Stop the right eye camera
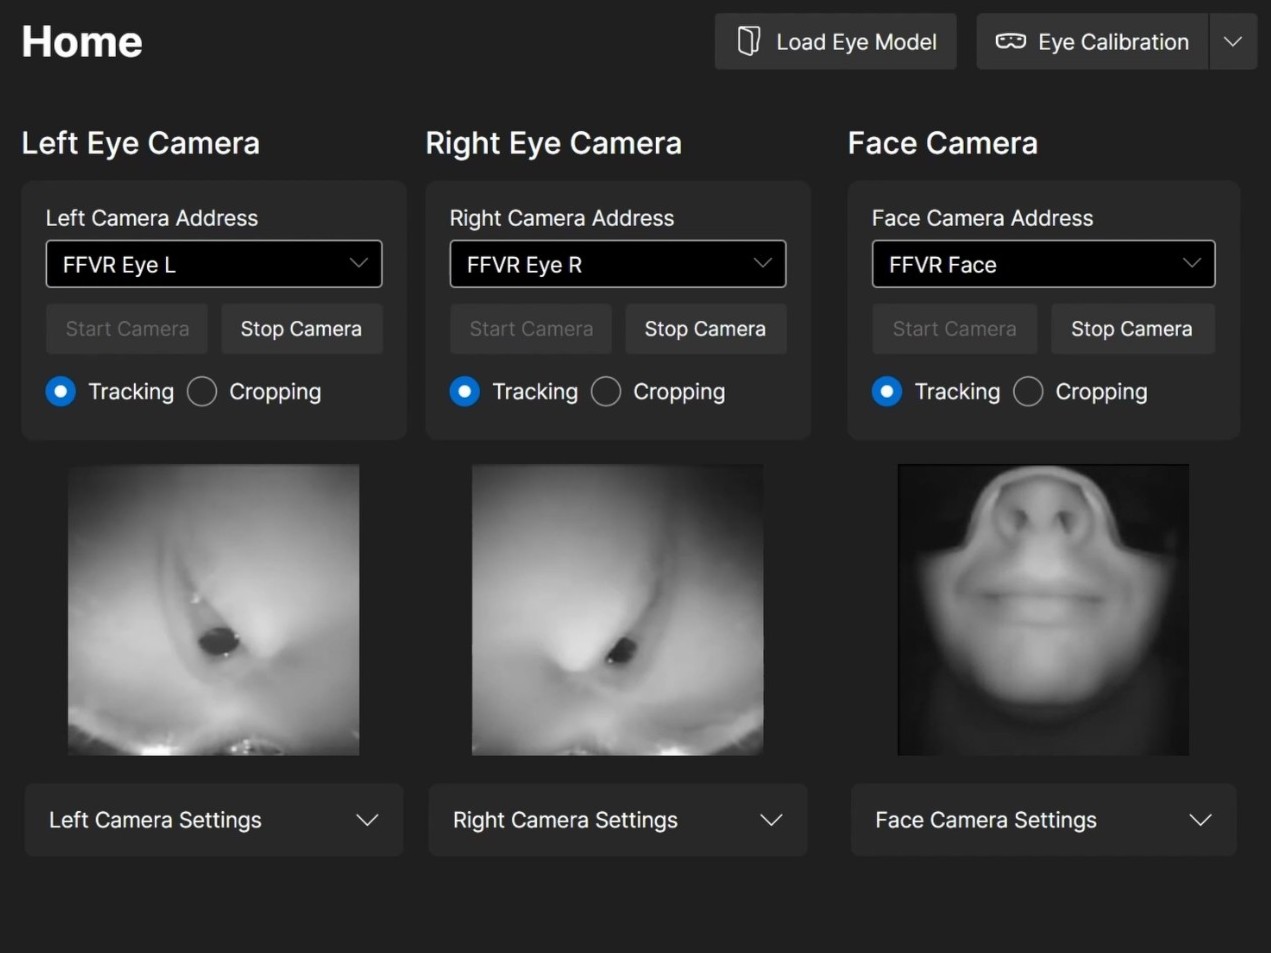1271x953 pixels. tap(705, 329)
